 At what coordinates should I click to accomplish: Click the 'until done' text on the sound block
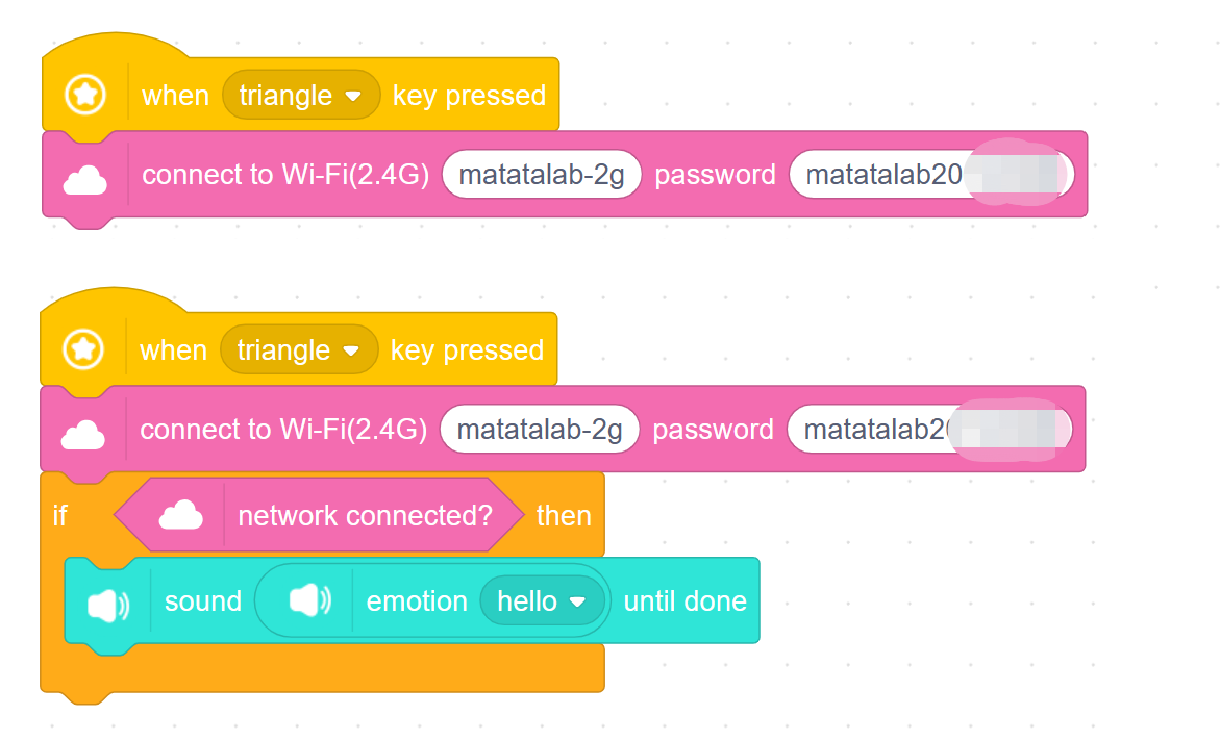coord(685,601)
